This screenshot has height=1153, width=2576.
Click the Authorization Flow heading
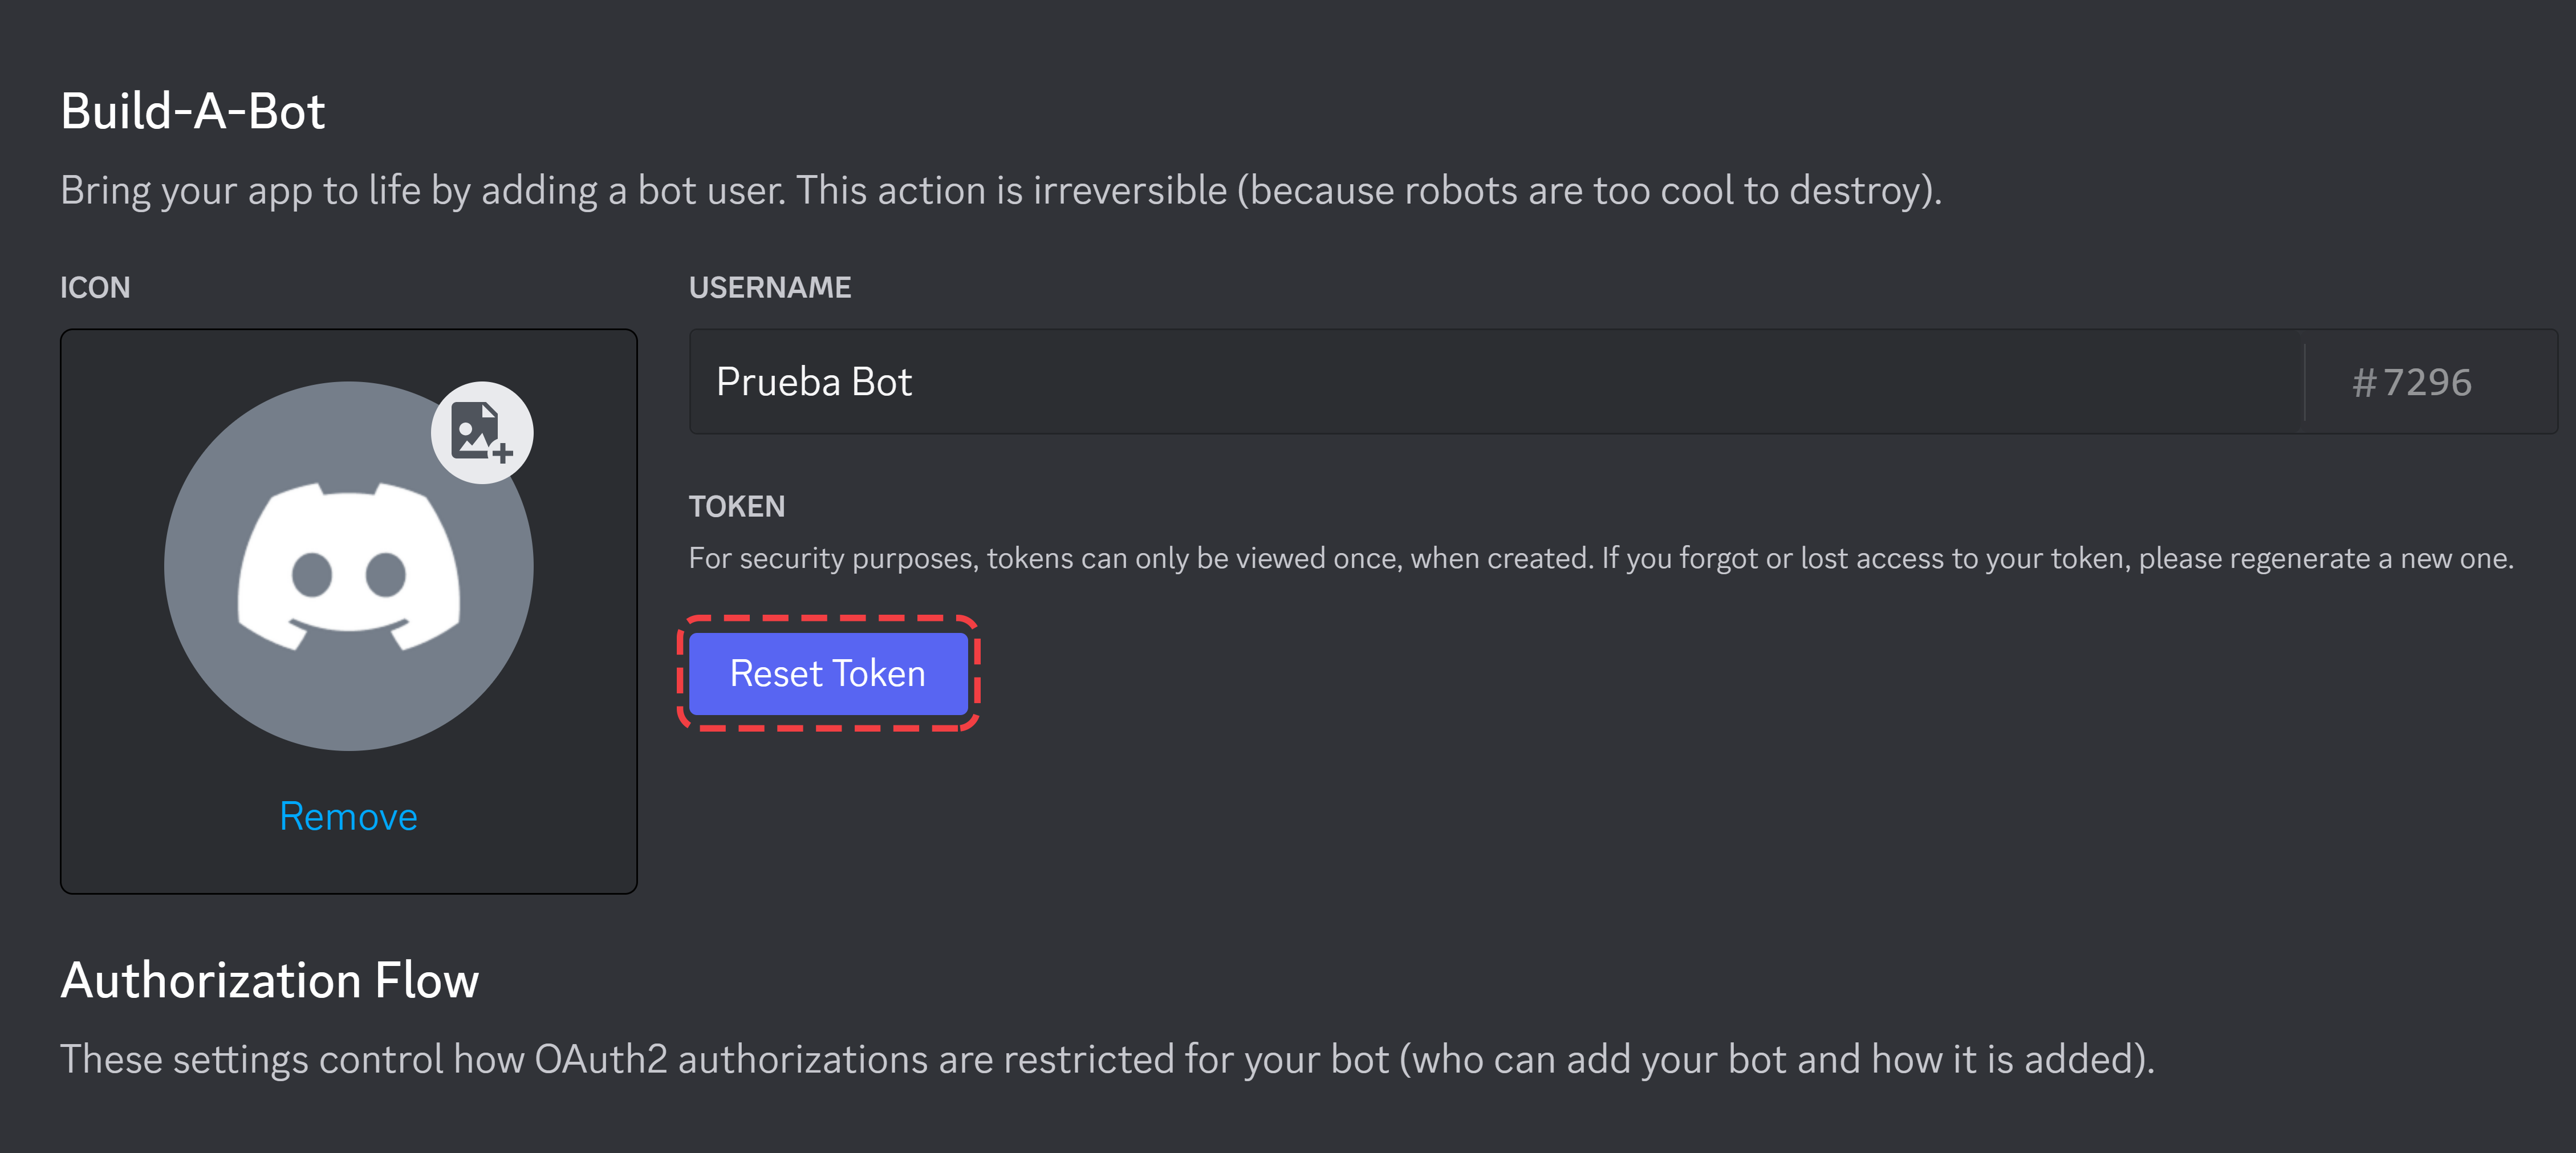[270, 980]
